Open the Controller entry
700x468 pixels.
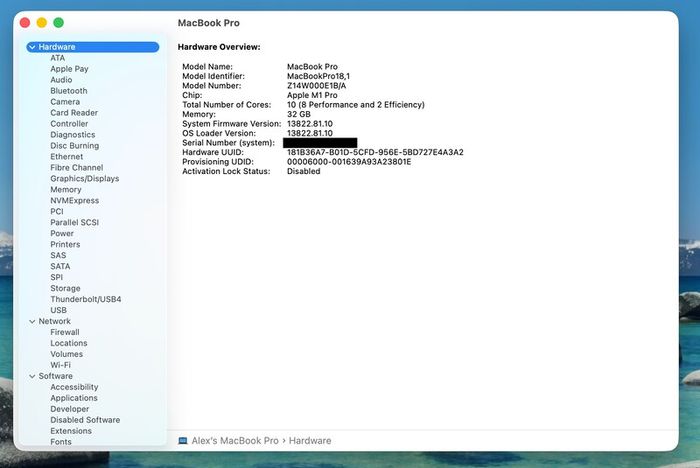[x=69, y=124]
